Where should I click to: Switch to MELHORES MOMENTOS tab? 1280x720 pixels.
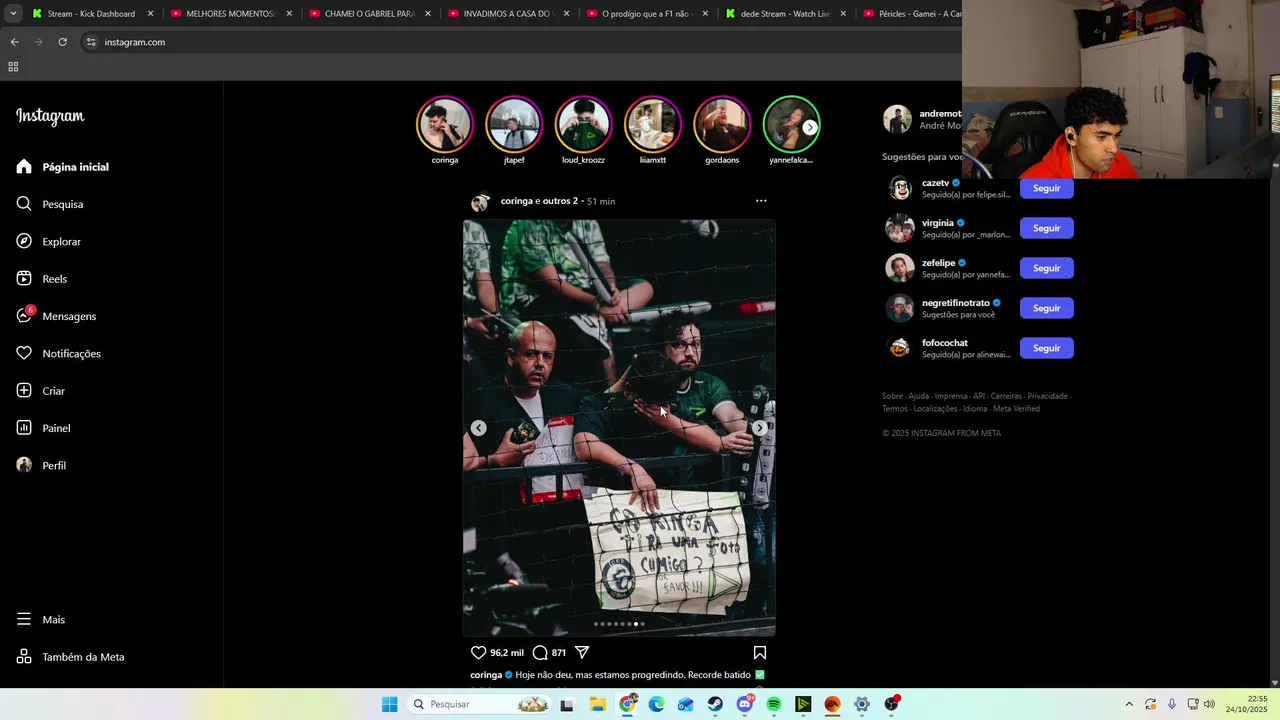[x=230, y=14]
